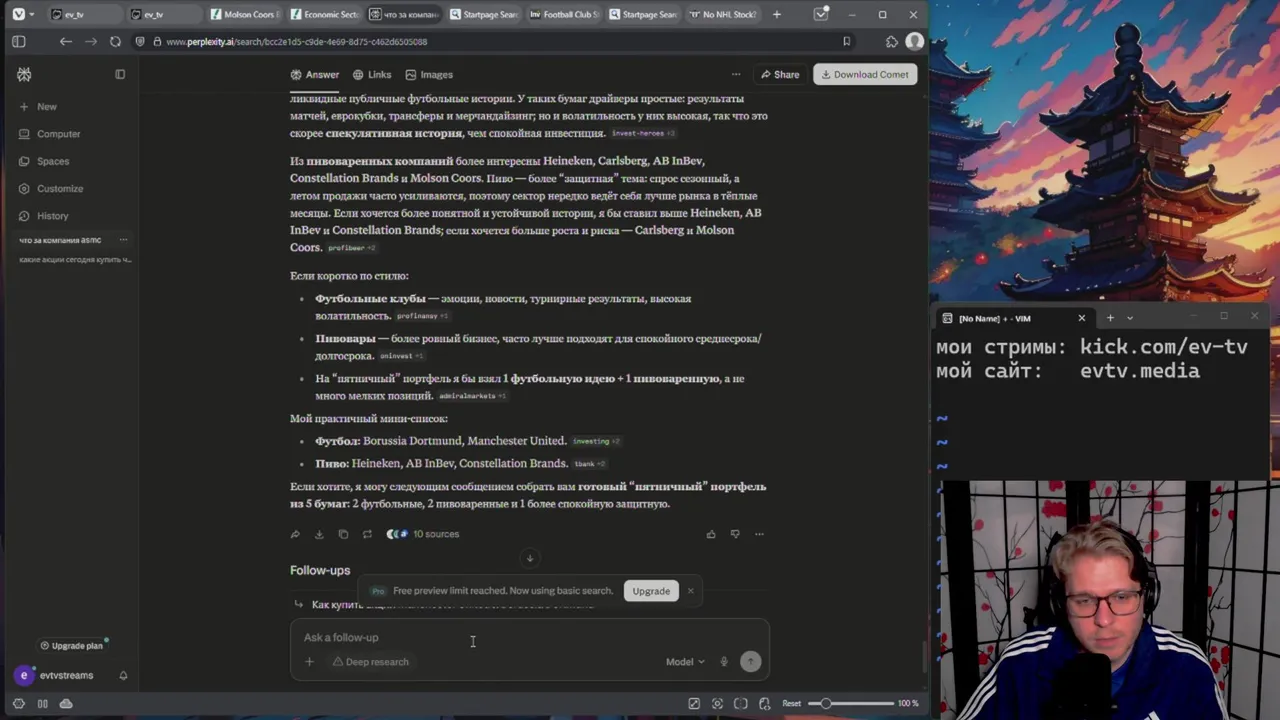Share answer via arrow icon
Viewport: 1280px width, 720px height.
[x=295, y=534]
